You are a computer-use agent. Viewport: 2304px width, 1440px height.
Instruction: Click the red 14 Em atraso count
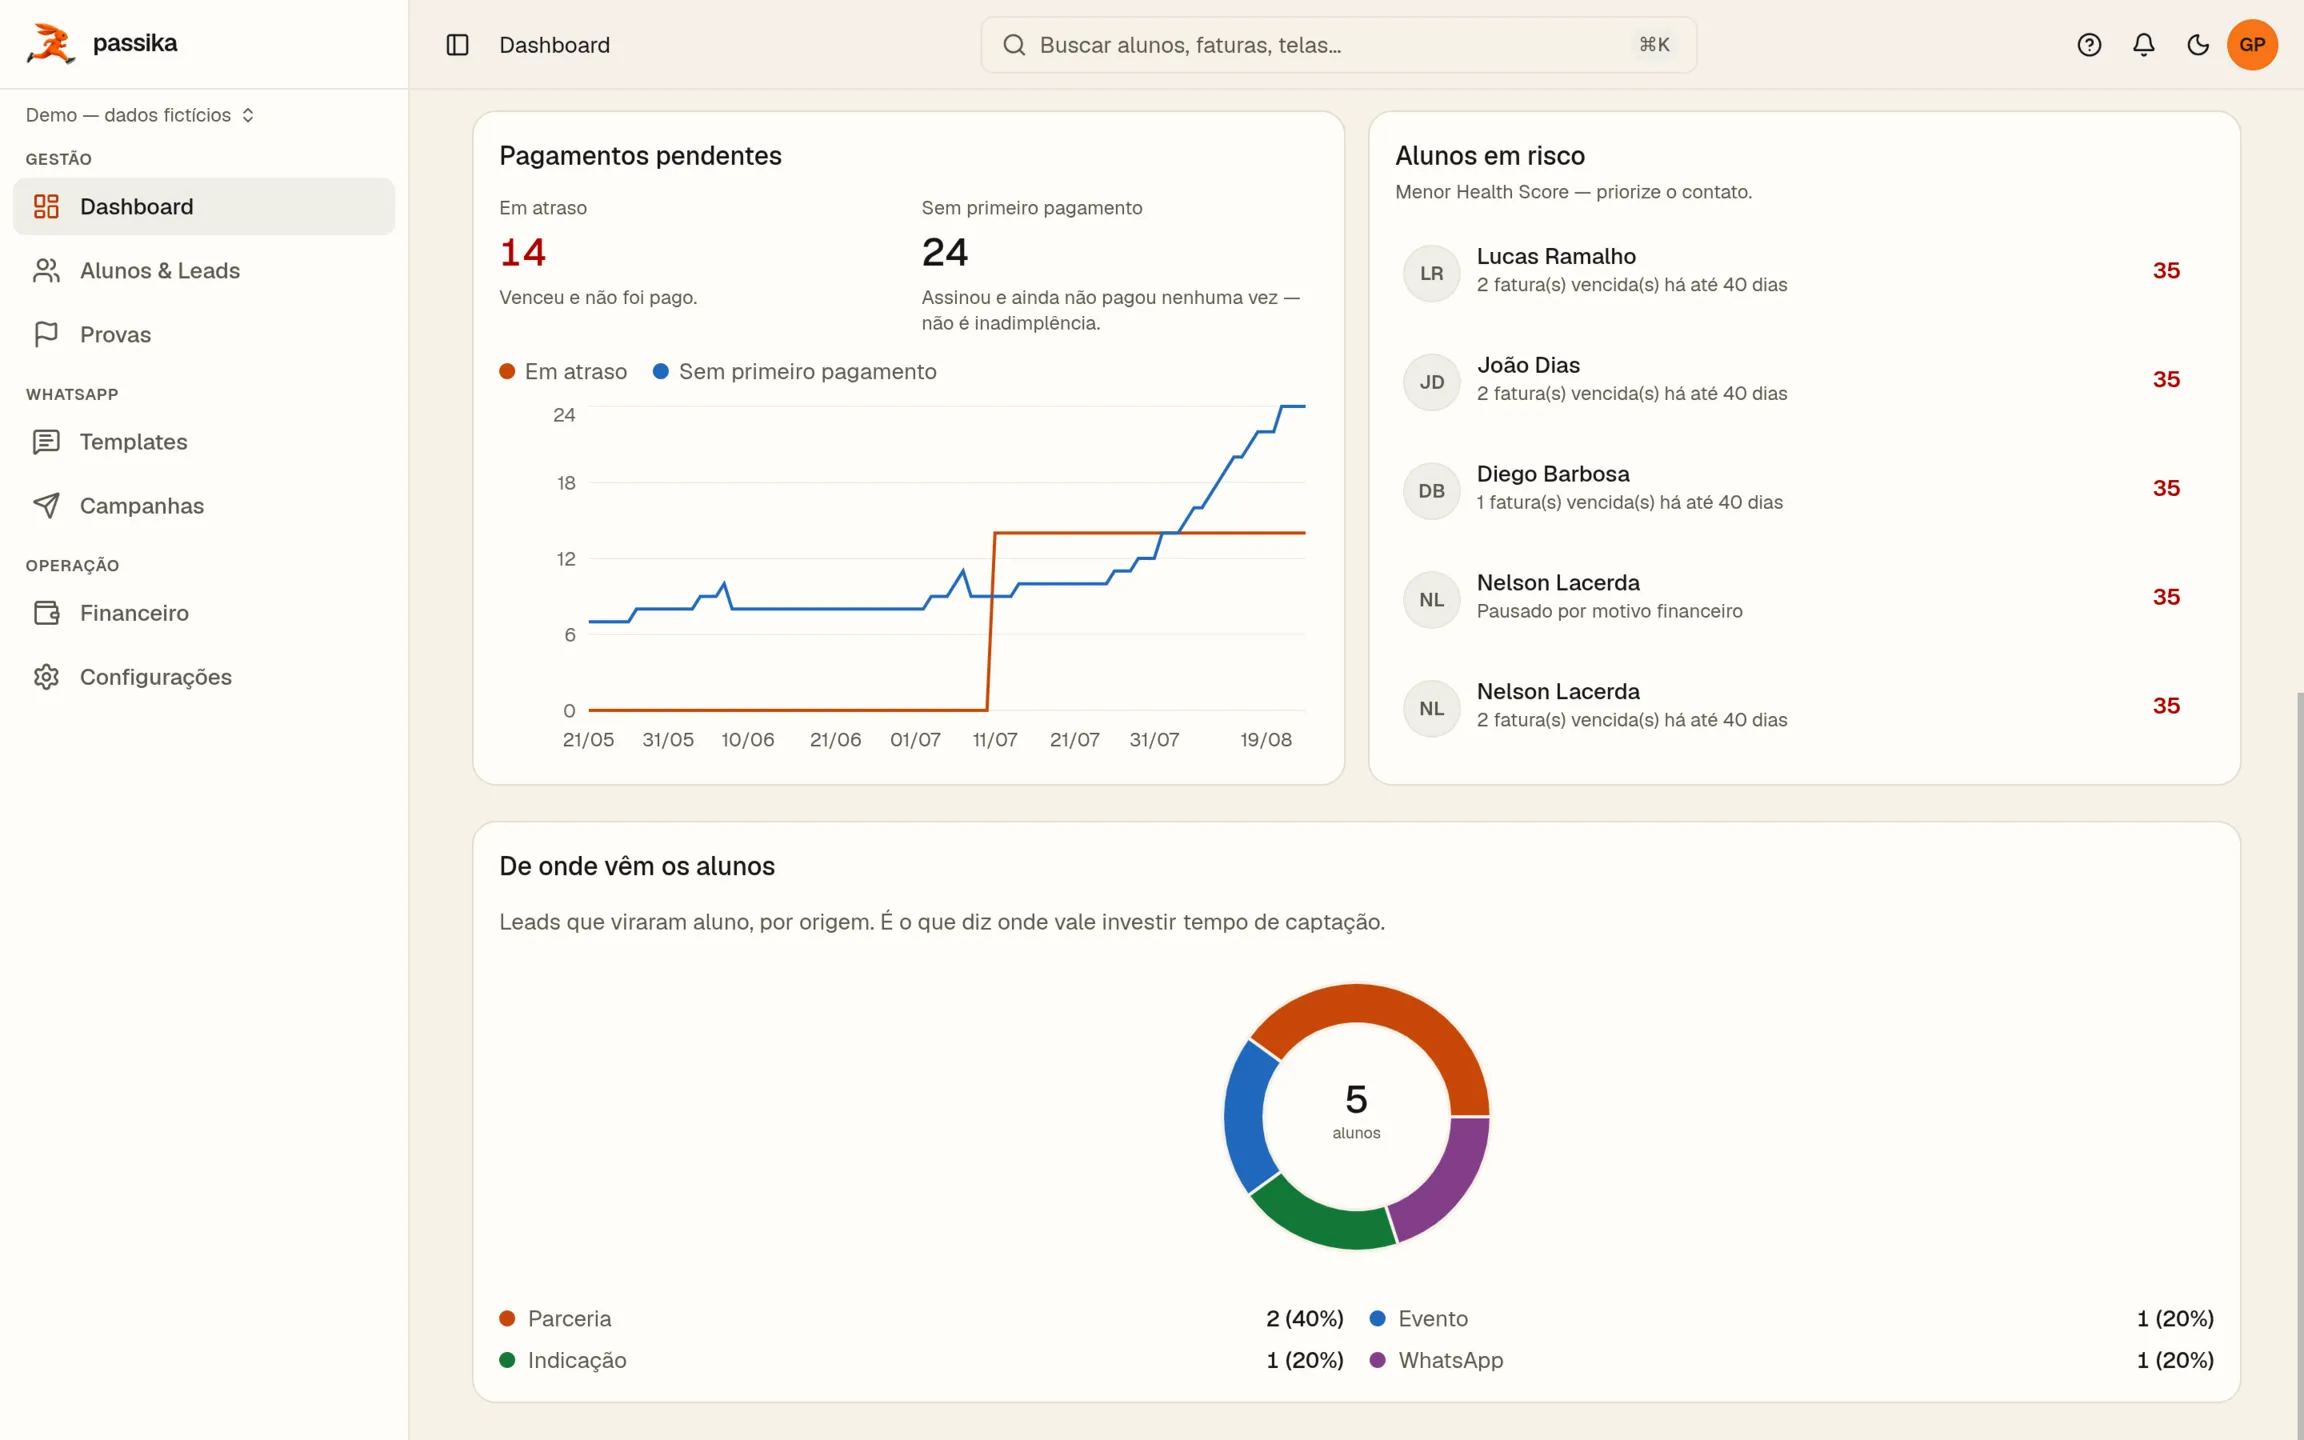[x=523, y=252]
